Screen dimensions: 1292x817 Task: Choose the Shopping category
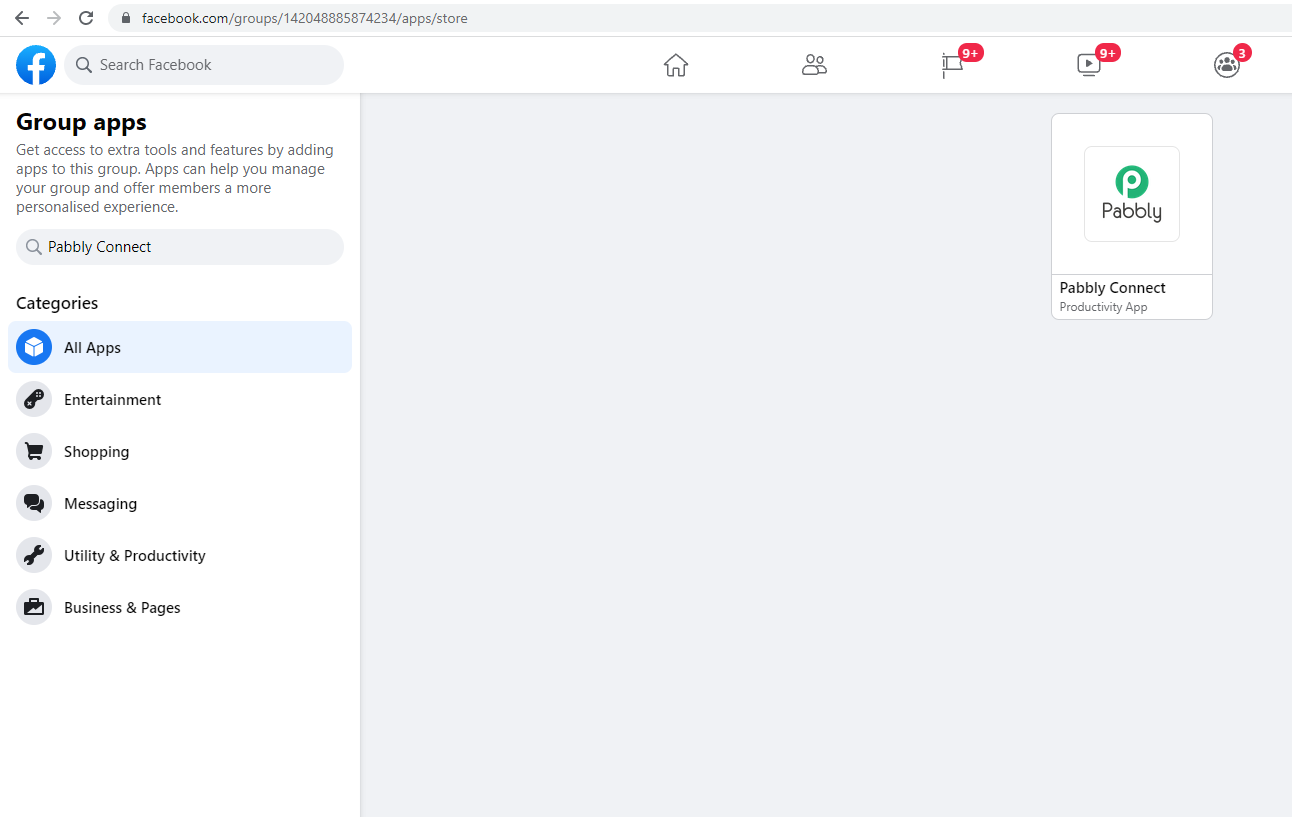(180, 451)
